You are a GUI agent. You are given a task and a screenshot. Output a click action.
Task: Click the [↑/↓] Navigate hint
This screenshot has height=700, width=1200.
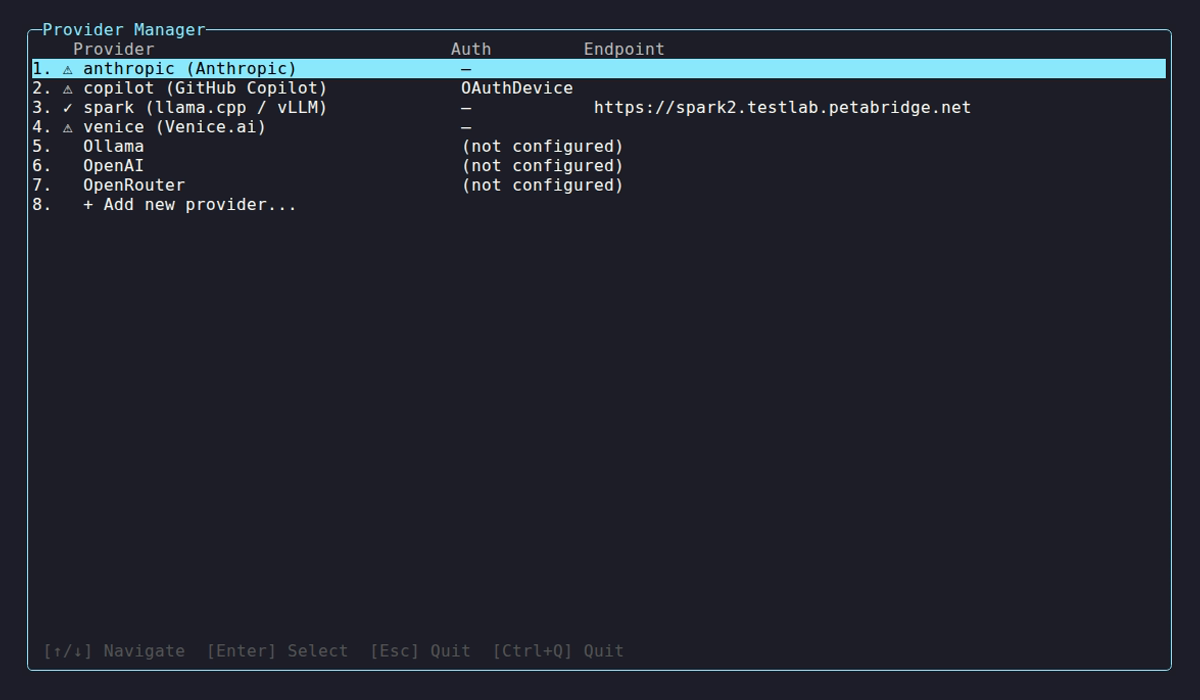point(114,651)
